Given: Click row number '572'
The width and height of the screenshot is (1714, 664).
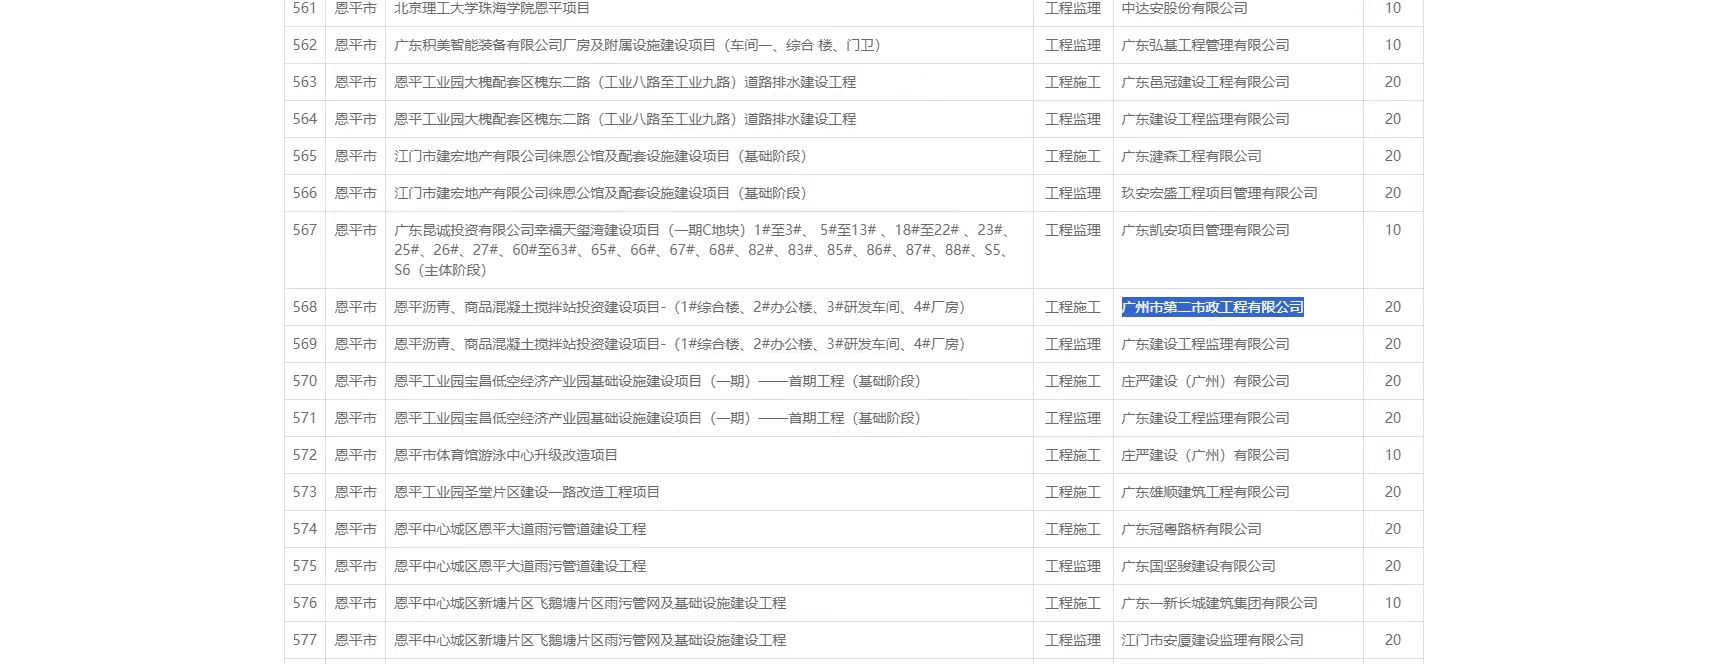Looking at the screenshot, I should 305,455.
